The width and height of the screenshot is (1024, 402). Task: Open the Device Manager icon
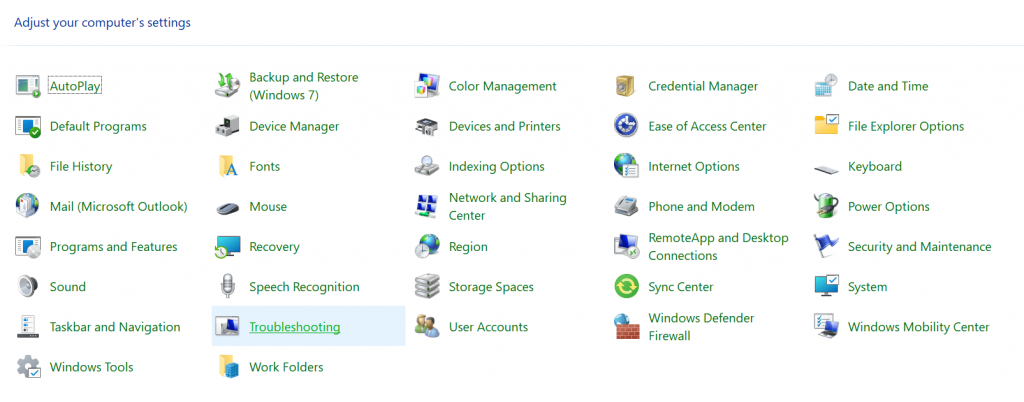(x=228, y=127)
